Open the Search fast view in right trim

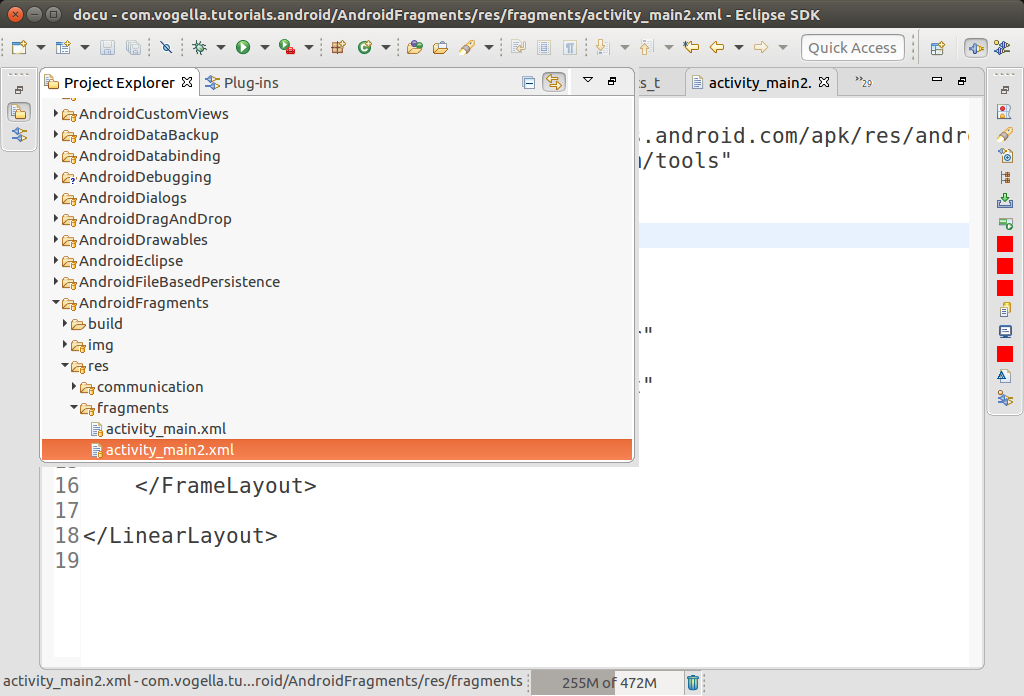click(1005, 134)
